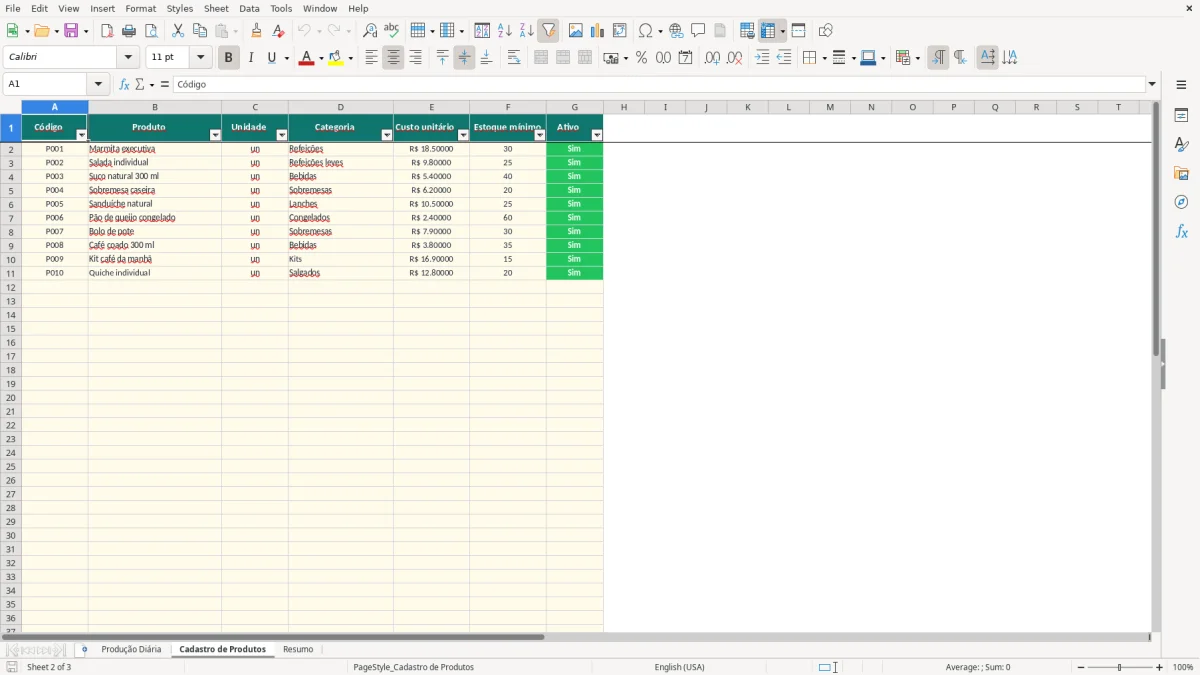Toggle Center Horizontally alignment
The image size is (1200, 675).
(393, 58)
